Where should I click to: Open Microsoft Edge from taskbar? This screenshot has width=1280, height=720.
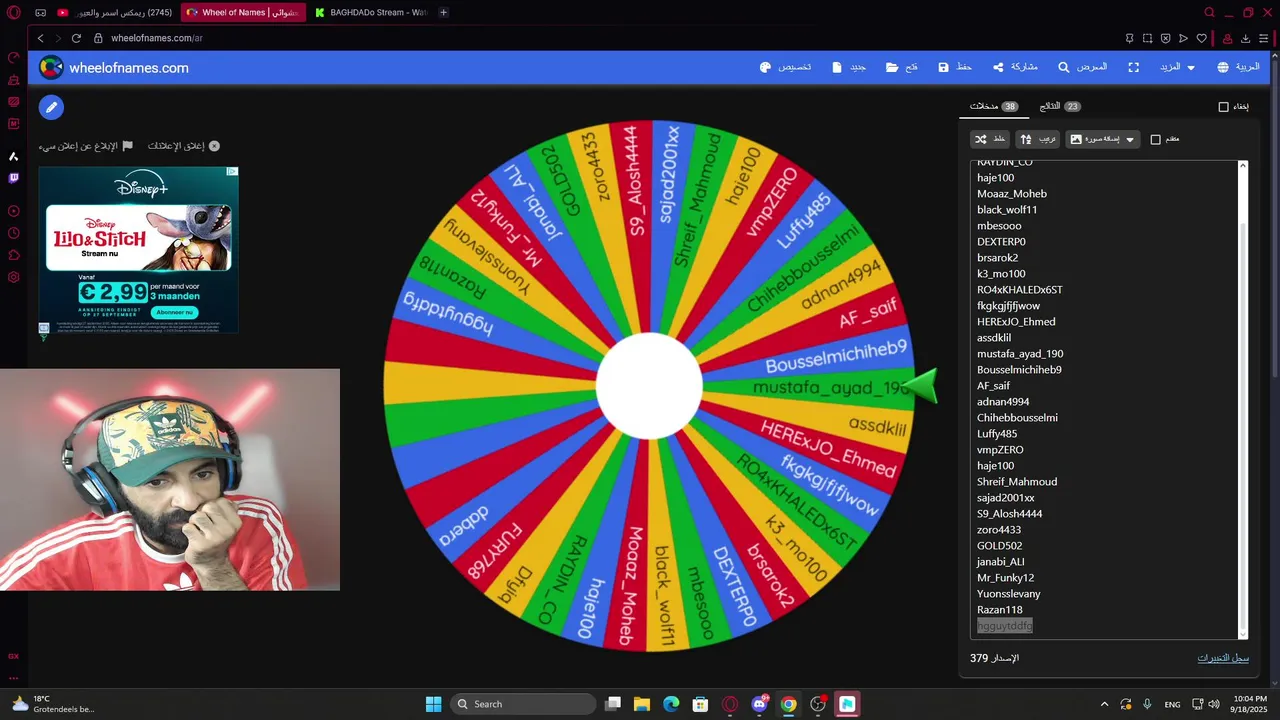[671, 704]
